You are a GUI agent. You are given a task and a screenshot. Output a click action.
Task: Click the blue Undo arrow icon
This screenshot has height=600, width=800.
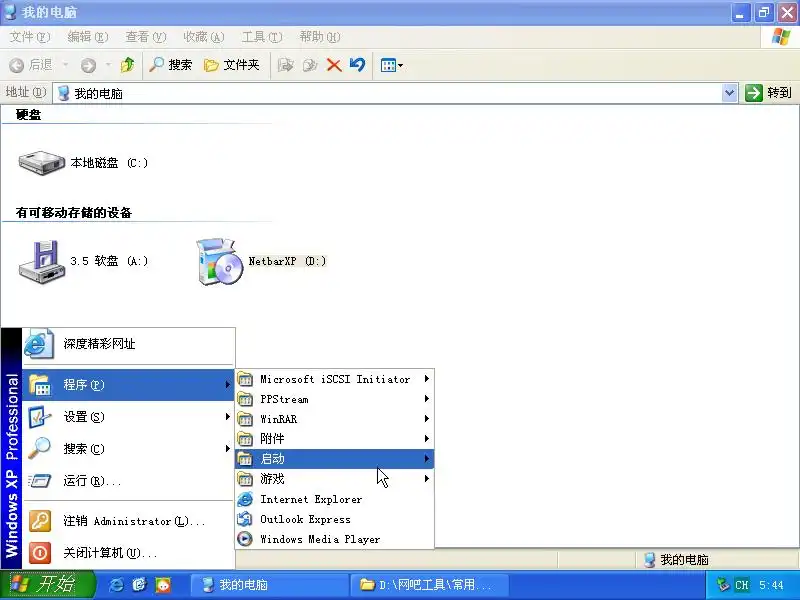pyautogui.click(x=358, y=65)
